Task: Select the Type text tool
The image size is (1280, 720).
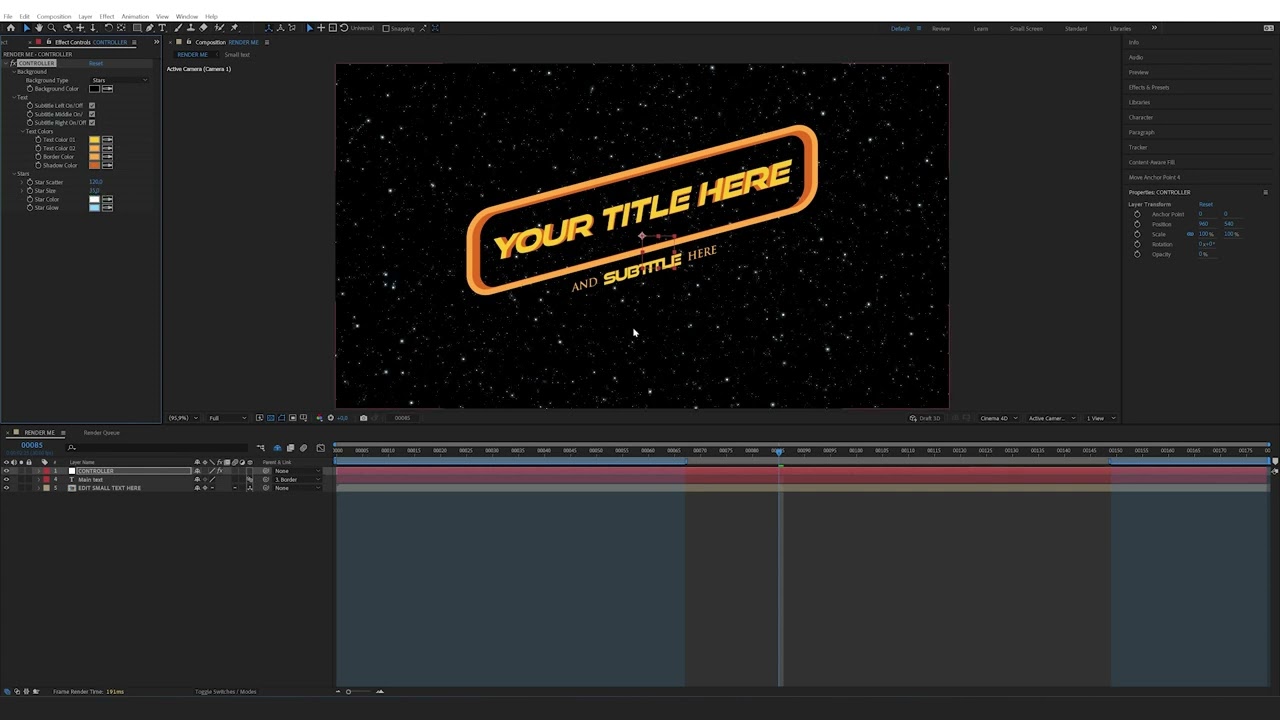Action: pos(162,28)
